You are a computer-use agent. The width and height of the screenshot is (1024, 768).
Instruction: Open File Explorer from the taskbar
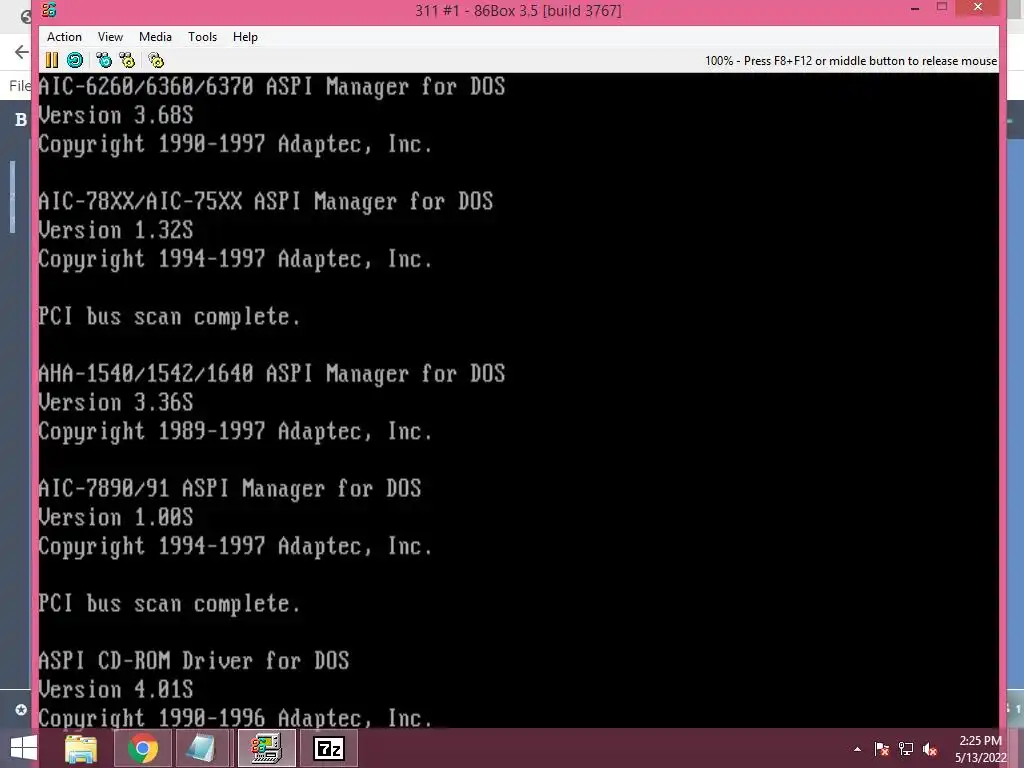[x=81, y=748]
